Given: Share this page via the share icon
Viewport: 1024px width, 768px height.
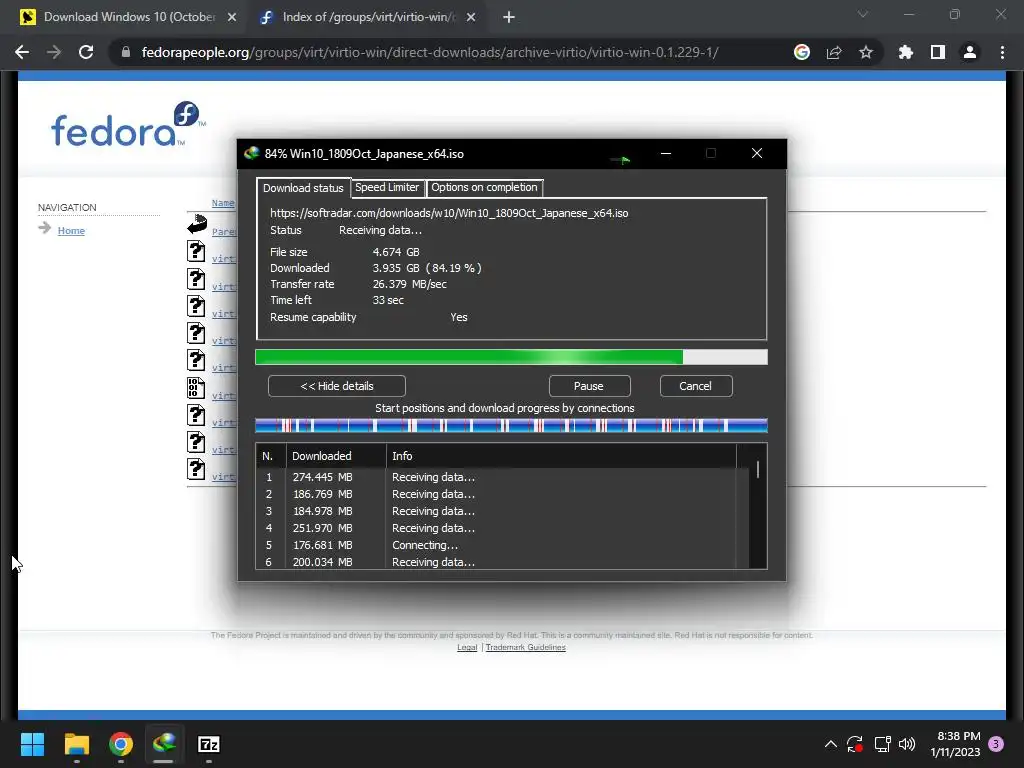Looking at the screenshot, I should pos(834,52).
